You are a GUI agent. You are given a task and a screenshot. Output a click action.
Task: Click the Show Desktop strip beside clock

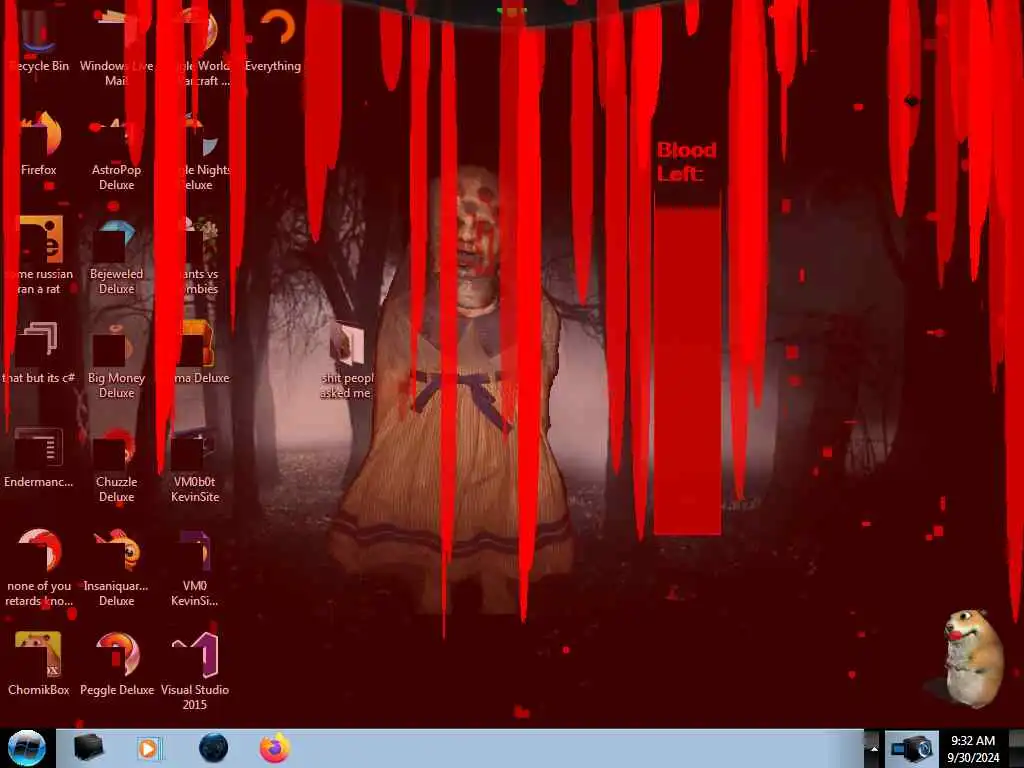(x=1016, y=748)
